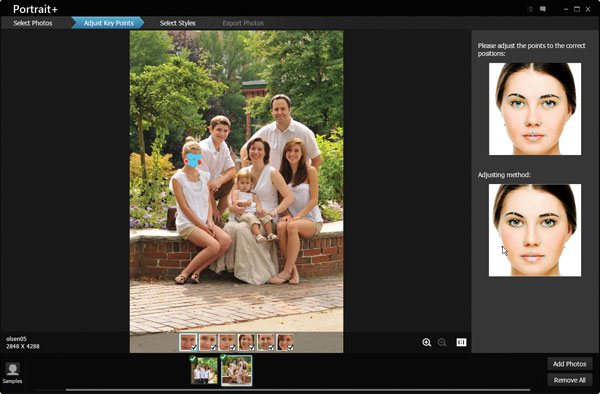Open the feedback speech bubble icon in the title bar
This screenshot has height=394, width=600.
(x=543, y=9)
